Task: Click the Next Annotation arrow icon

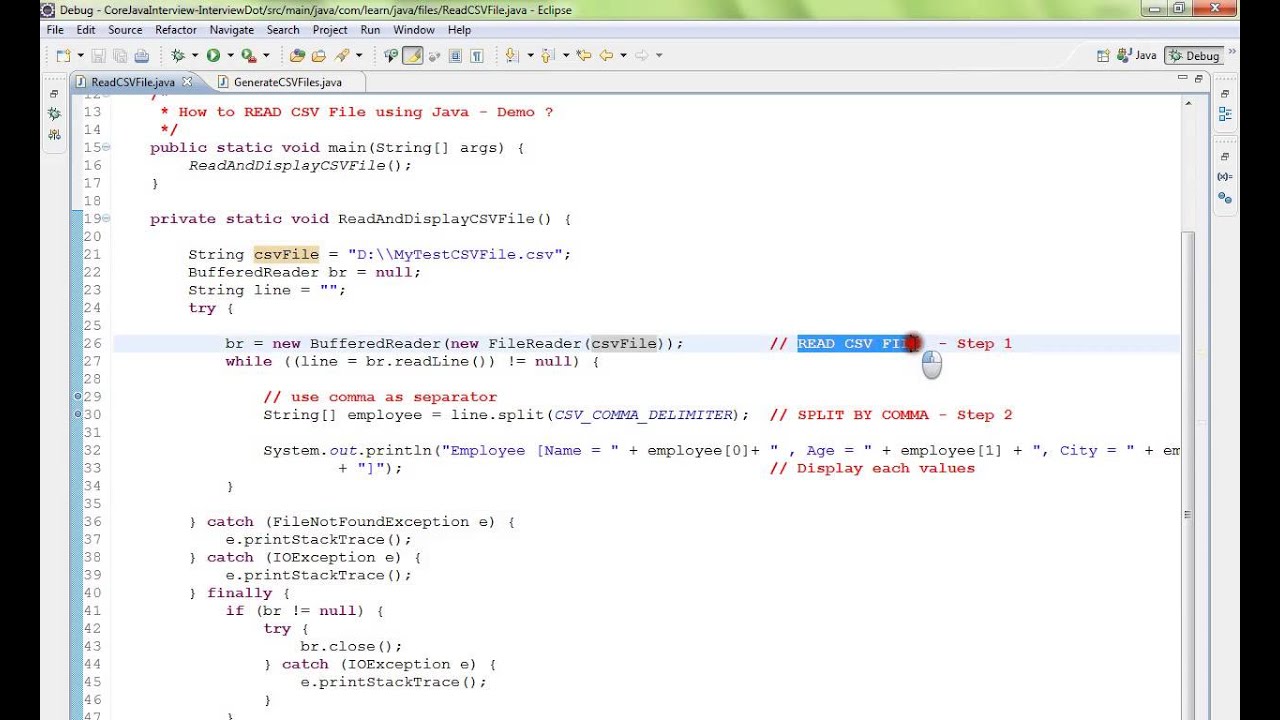Action: (x=512, y=56)
